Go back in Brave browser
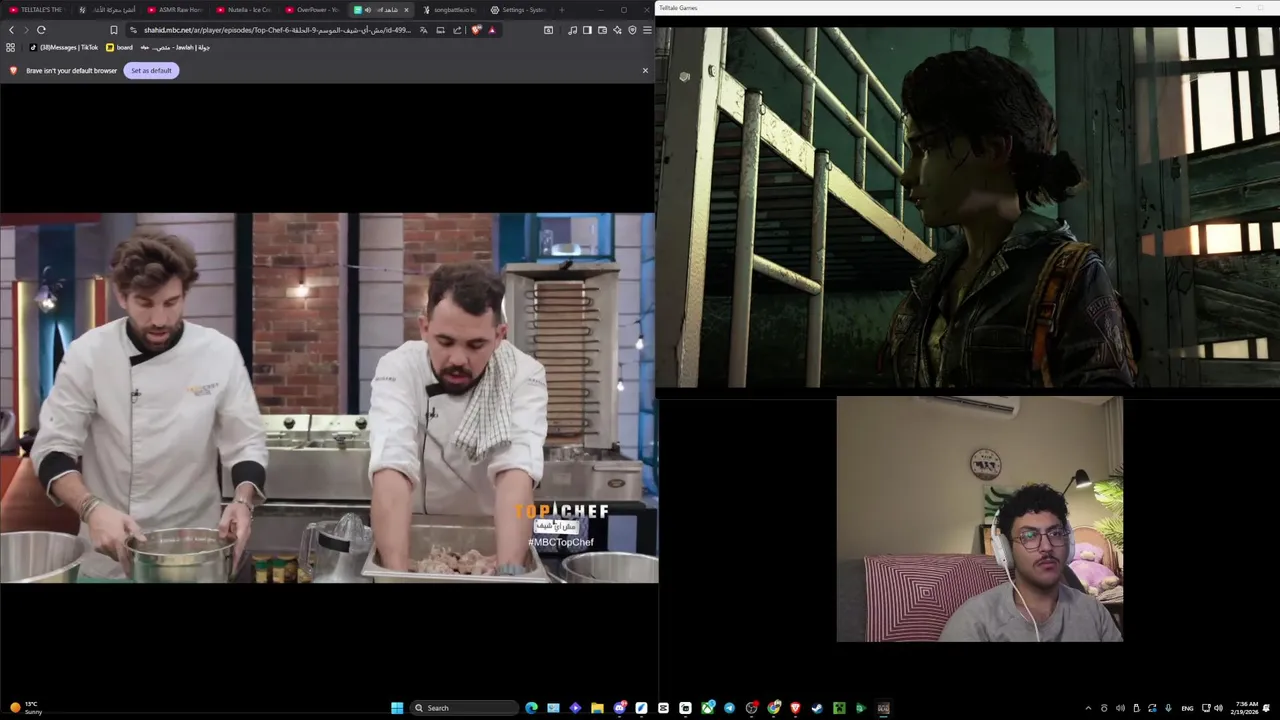 pyautogui.click(x=11, y=30)
